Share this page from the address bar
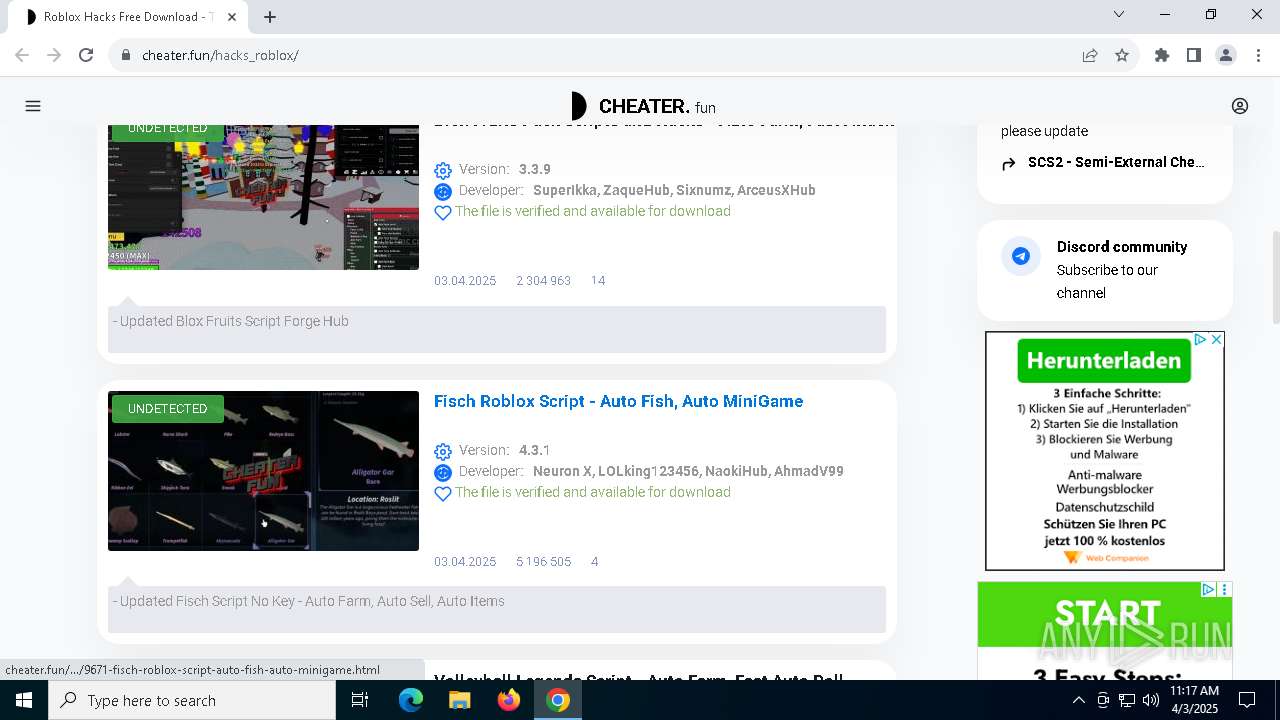Viewport: 1280px width, 720px height. point(1090,55)
